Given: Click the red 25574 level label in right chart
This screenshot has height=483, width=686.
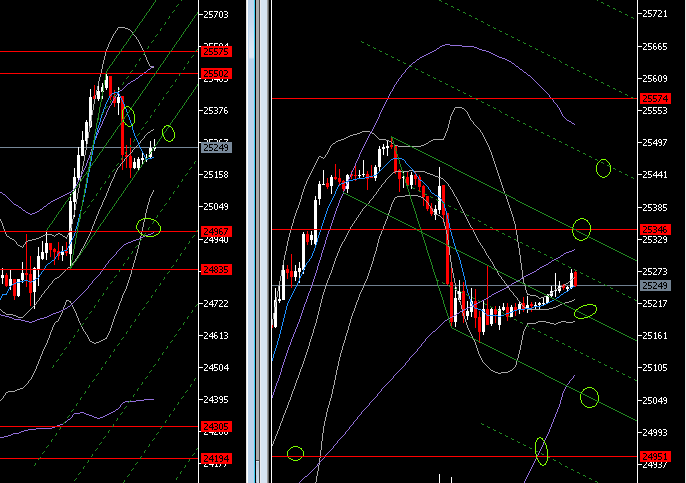Looking at the screenshot, I should pyautogui.click(x=655, y=98).
